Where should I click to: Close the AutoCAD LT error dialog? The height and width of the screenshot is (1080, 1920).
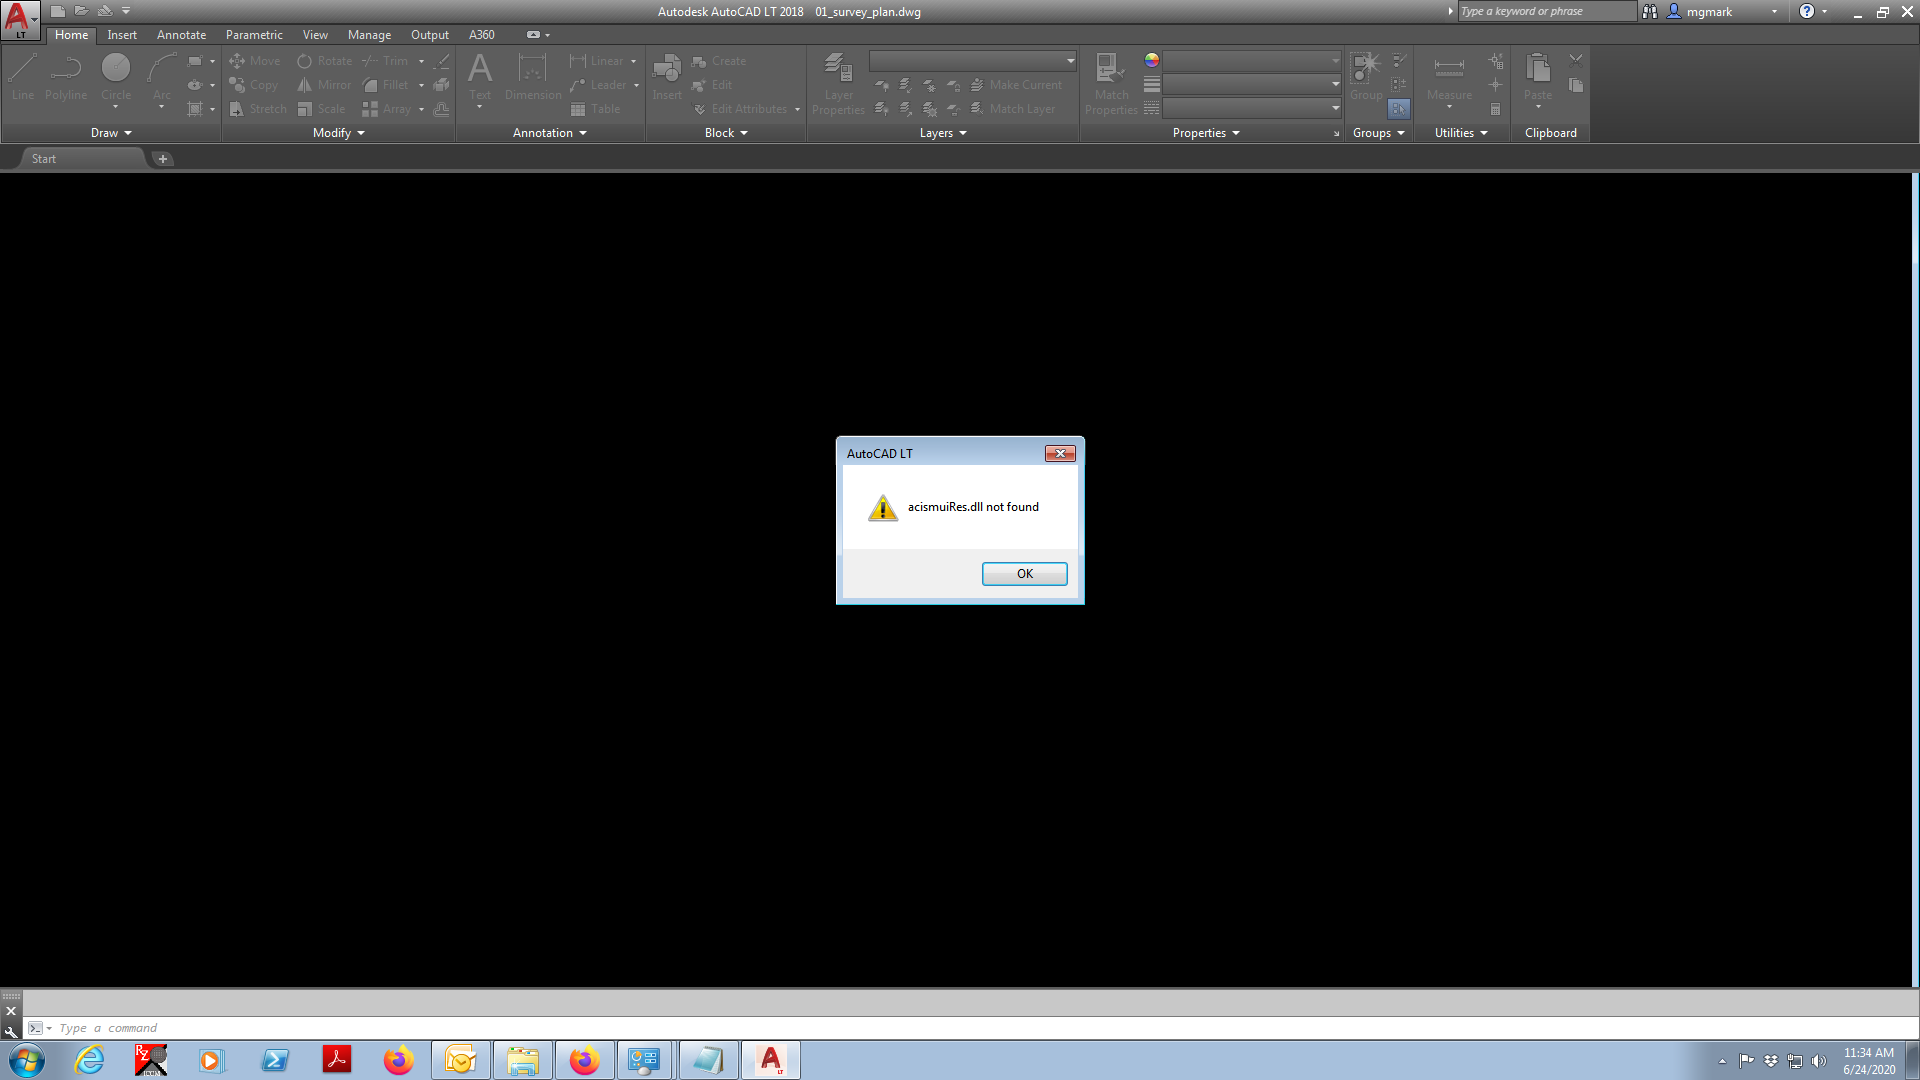tap(1060, 453)
